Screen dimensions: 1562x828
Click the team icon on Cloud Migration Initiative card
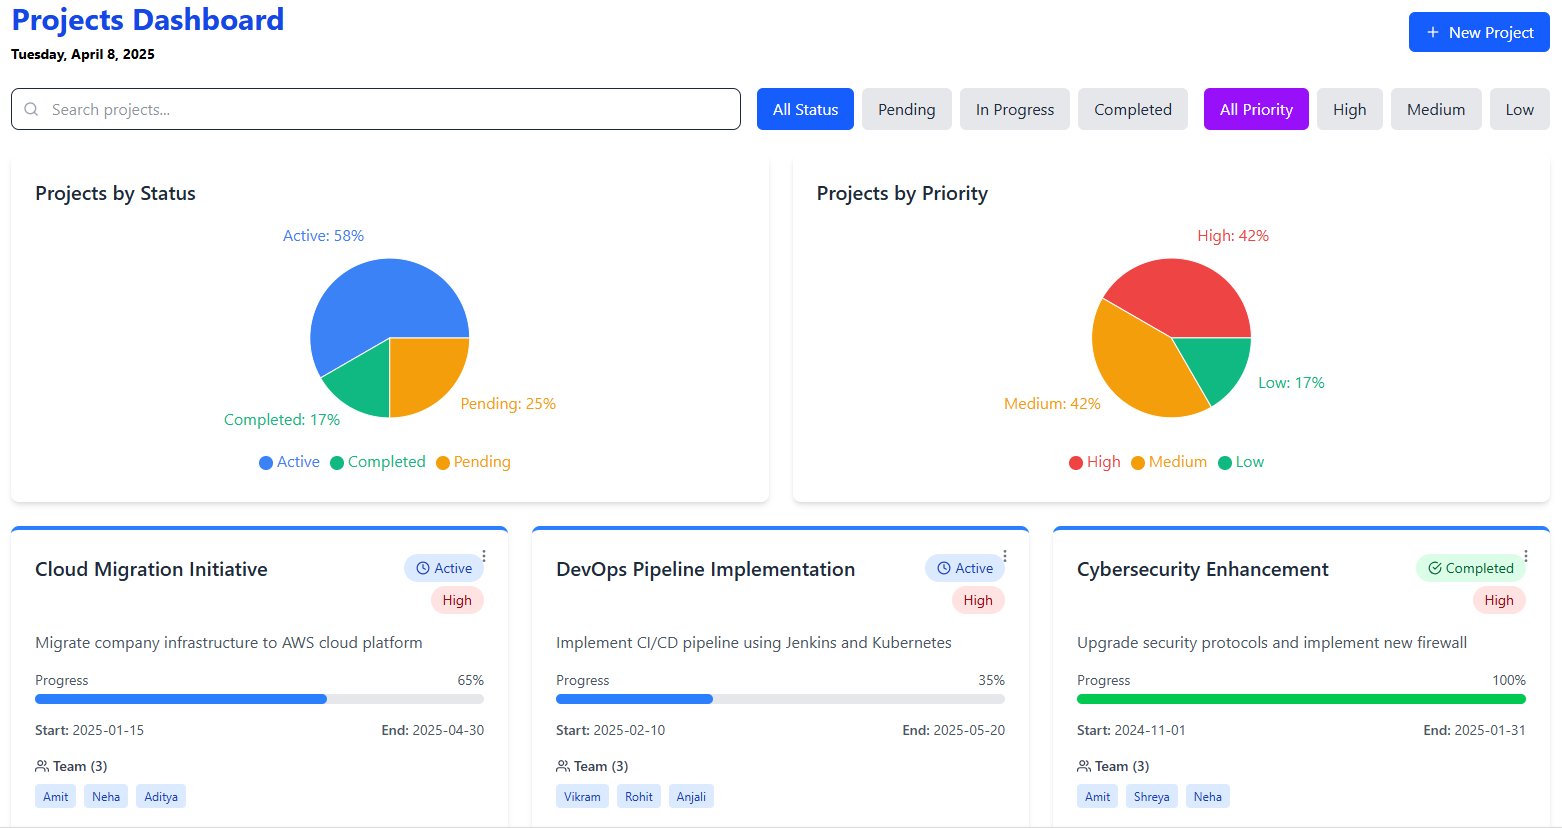[x=41, y=765]
